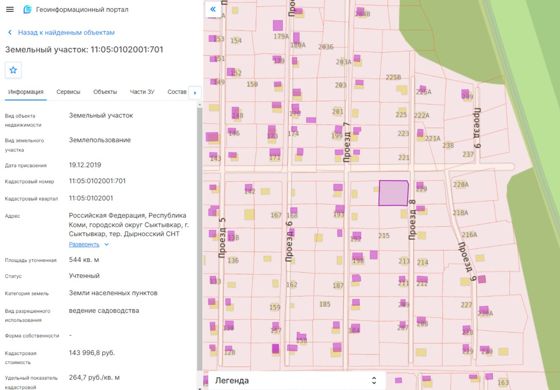Open the Объекты tab
The width and height of the screenshot is (560, 390).
105,92
